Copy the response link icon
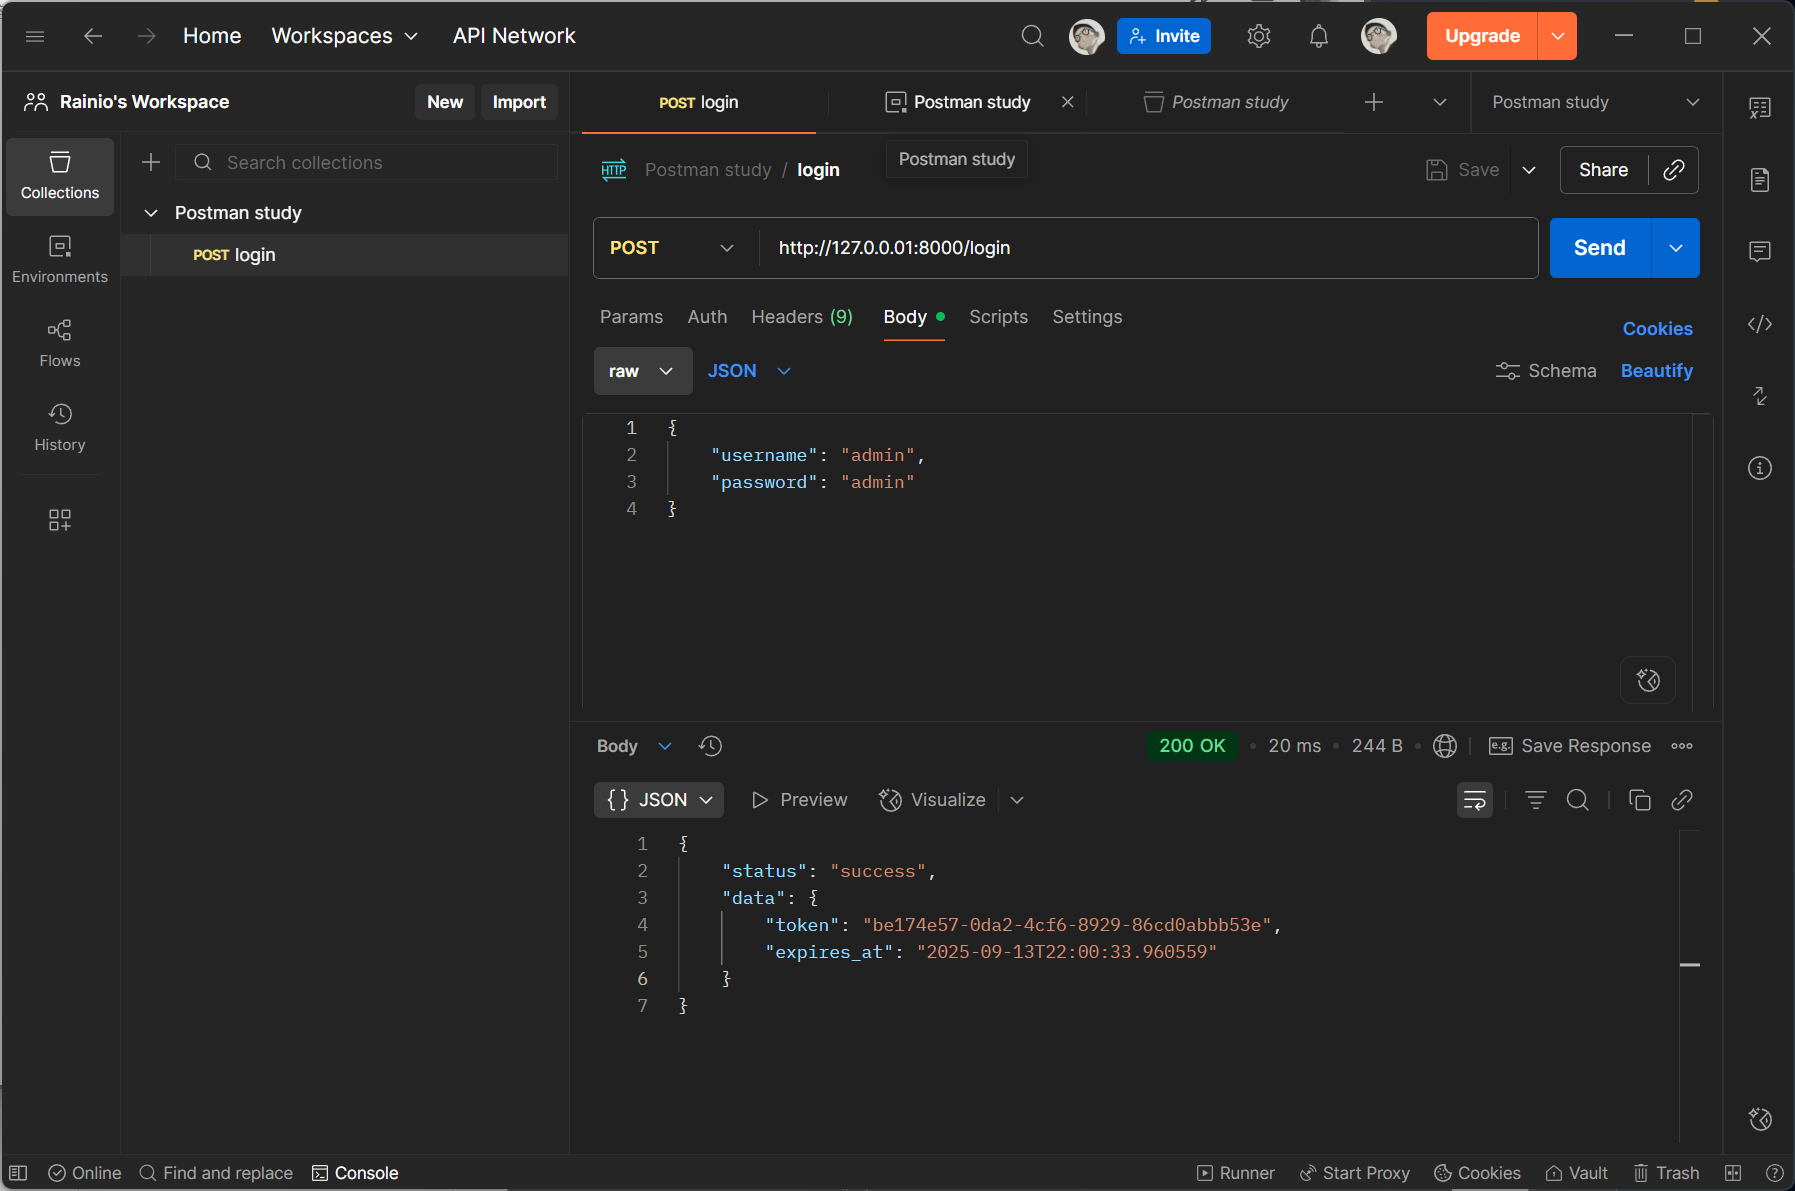Image resolution: width=1795 pixels, height=1191 pixels. click(x=1682, y=800)
